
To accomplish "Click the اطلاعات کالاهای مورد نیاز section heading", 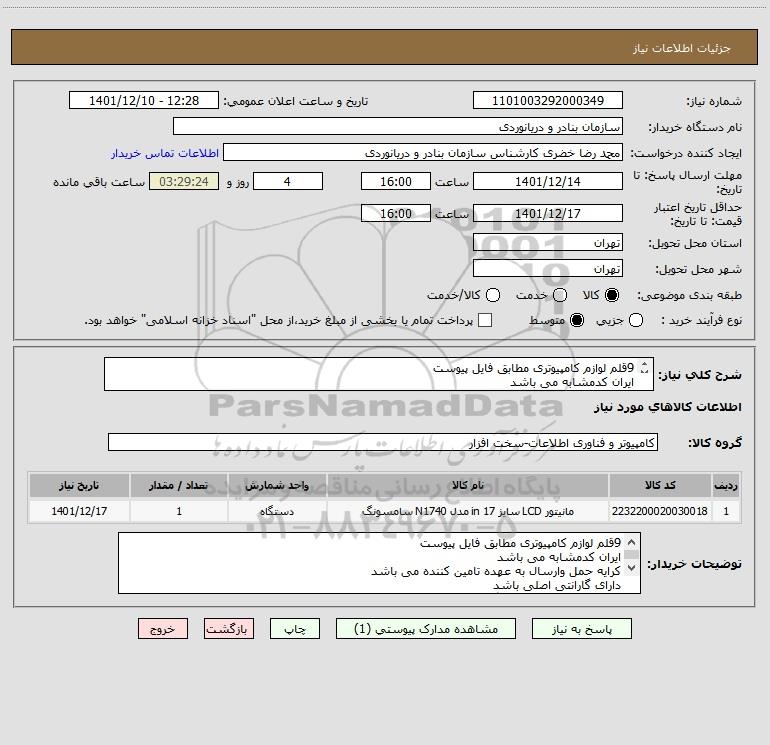I will click(x=668, y=407).
